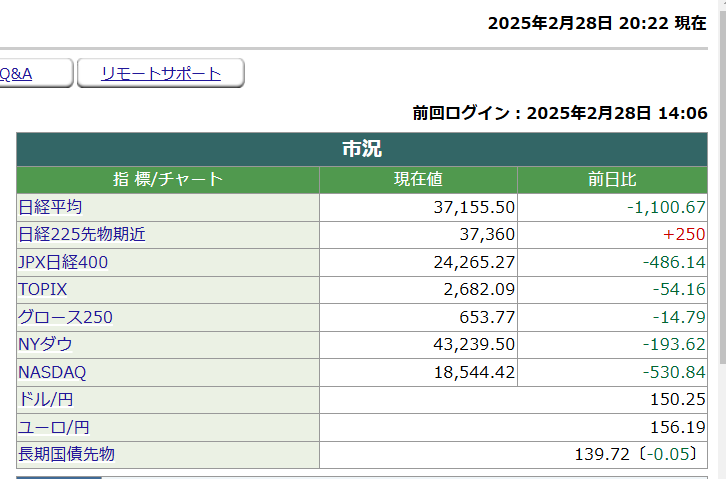
Task: Click the +250 change for 日経225先物
Action: (x=684, y=235)
